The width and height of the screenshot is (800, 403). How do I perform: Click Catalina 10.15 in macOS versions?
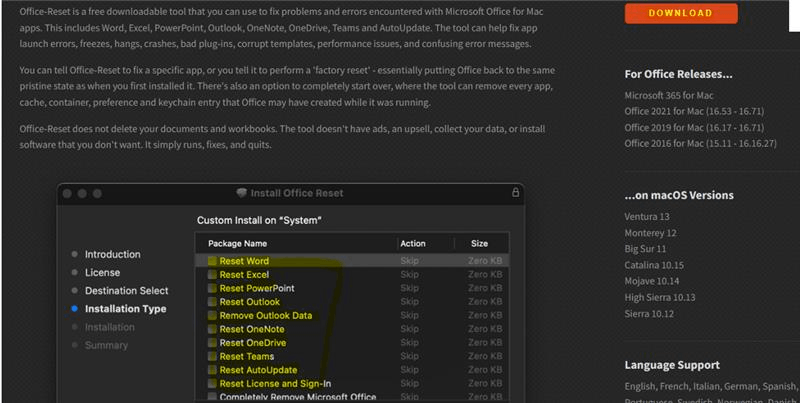654,265
